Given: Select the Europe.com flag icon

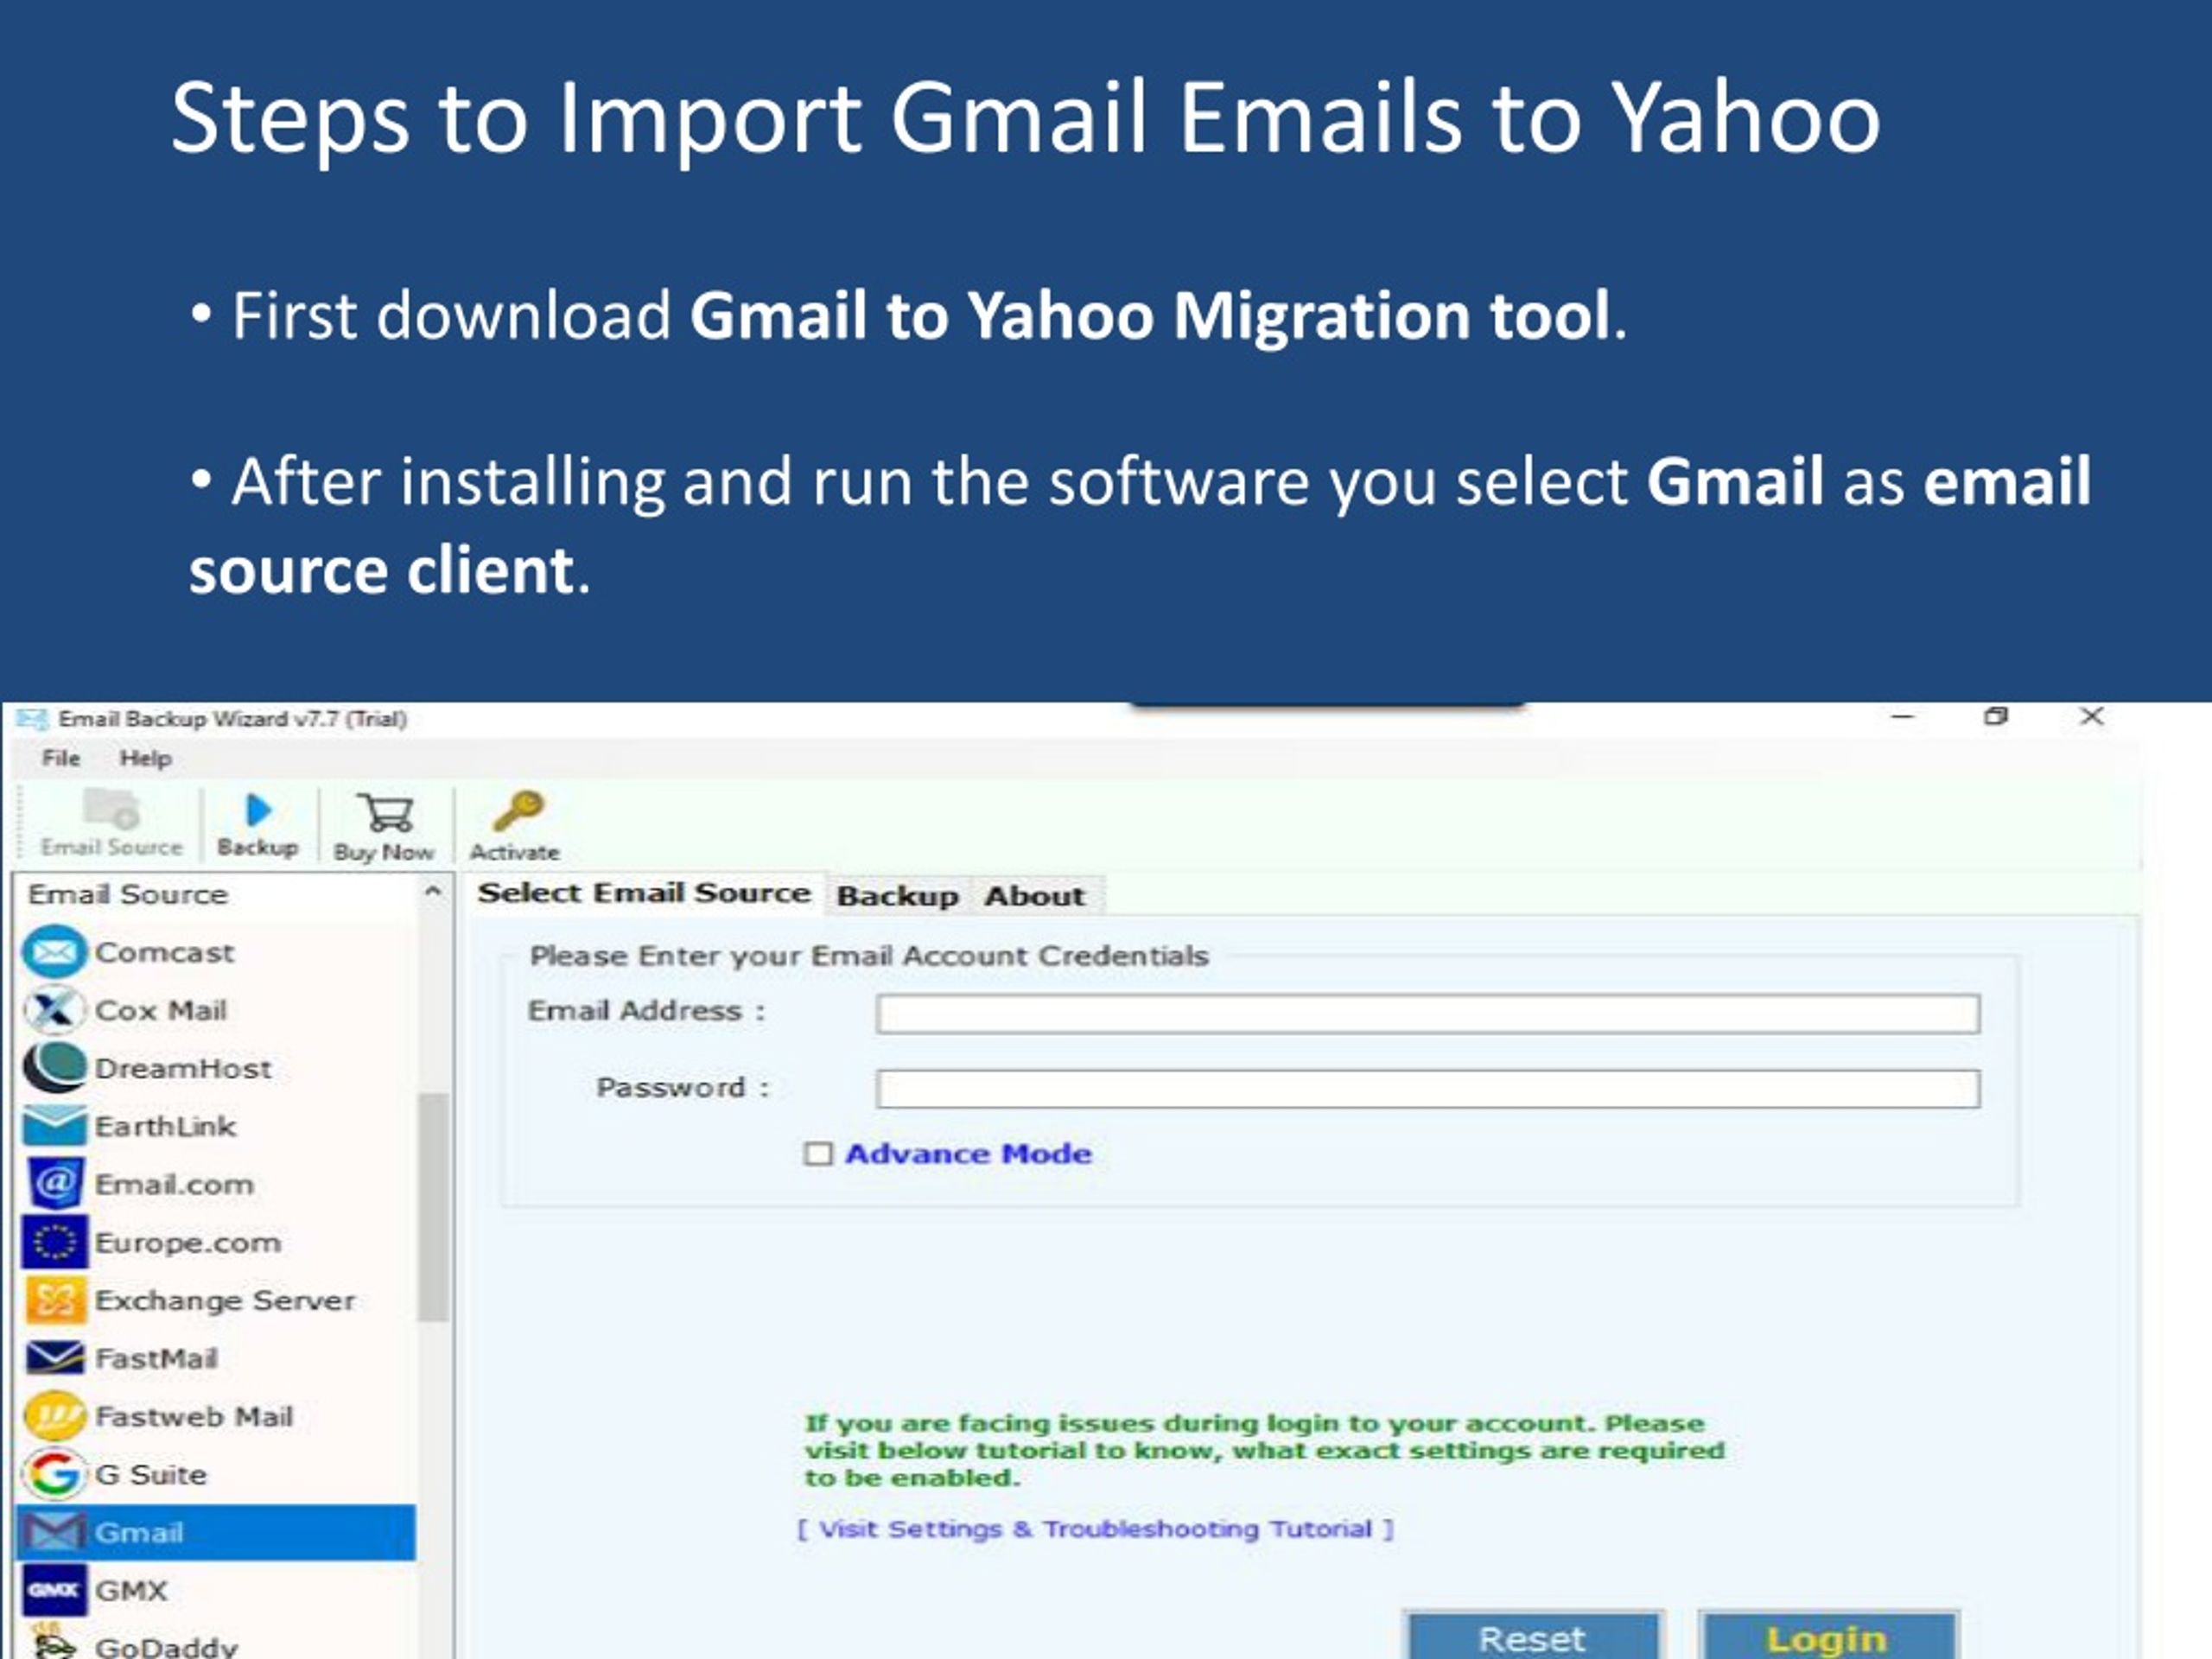Looking at the screenshot, I should tap(54, 1242).
